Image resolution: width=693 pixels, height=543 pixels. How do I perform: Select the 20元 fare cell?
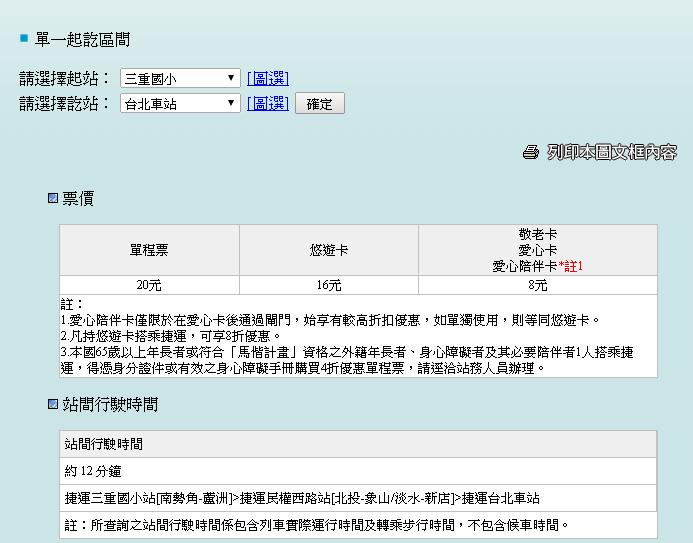click(149, 285)
